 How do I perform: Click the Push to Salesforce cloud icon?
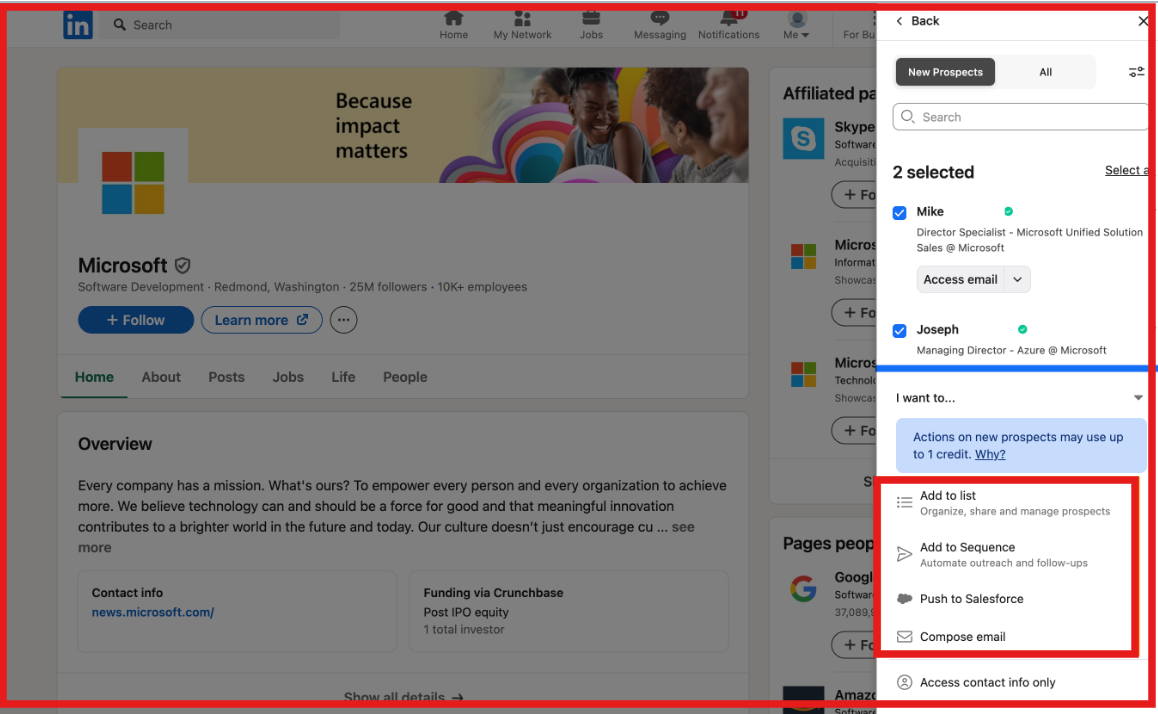905,598
